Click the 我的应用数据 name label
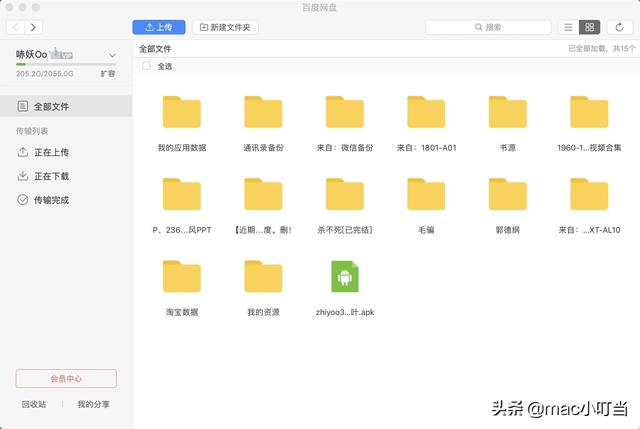This screenshot has width=640, height=429. [x=182, y=148]
